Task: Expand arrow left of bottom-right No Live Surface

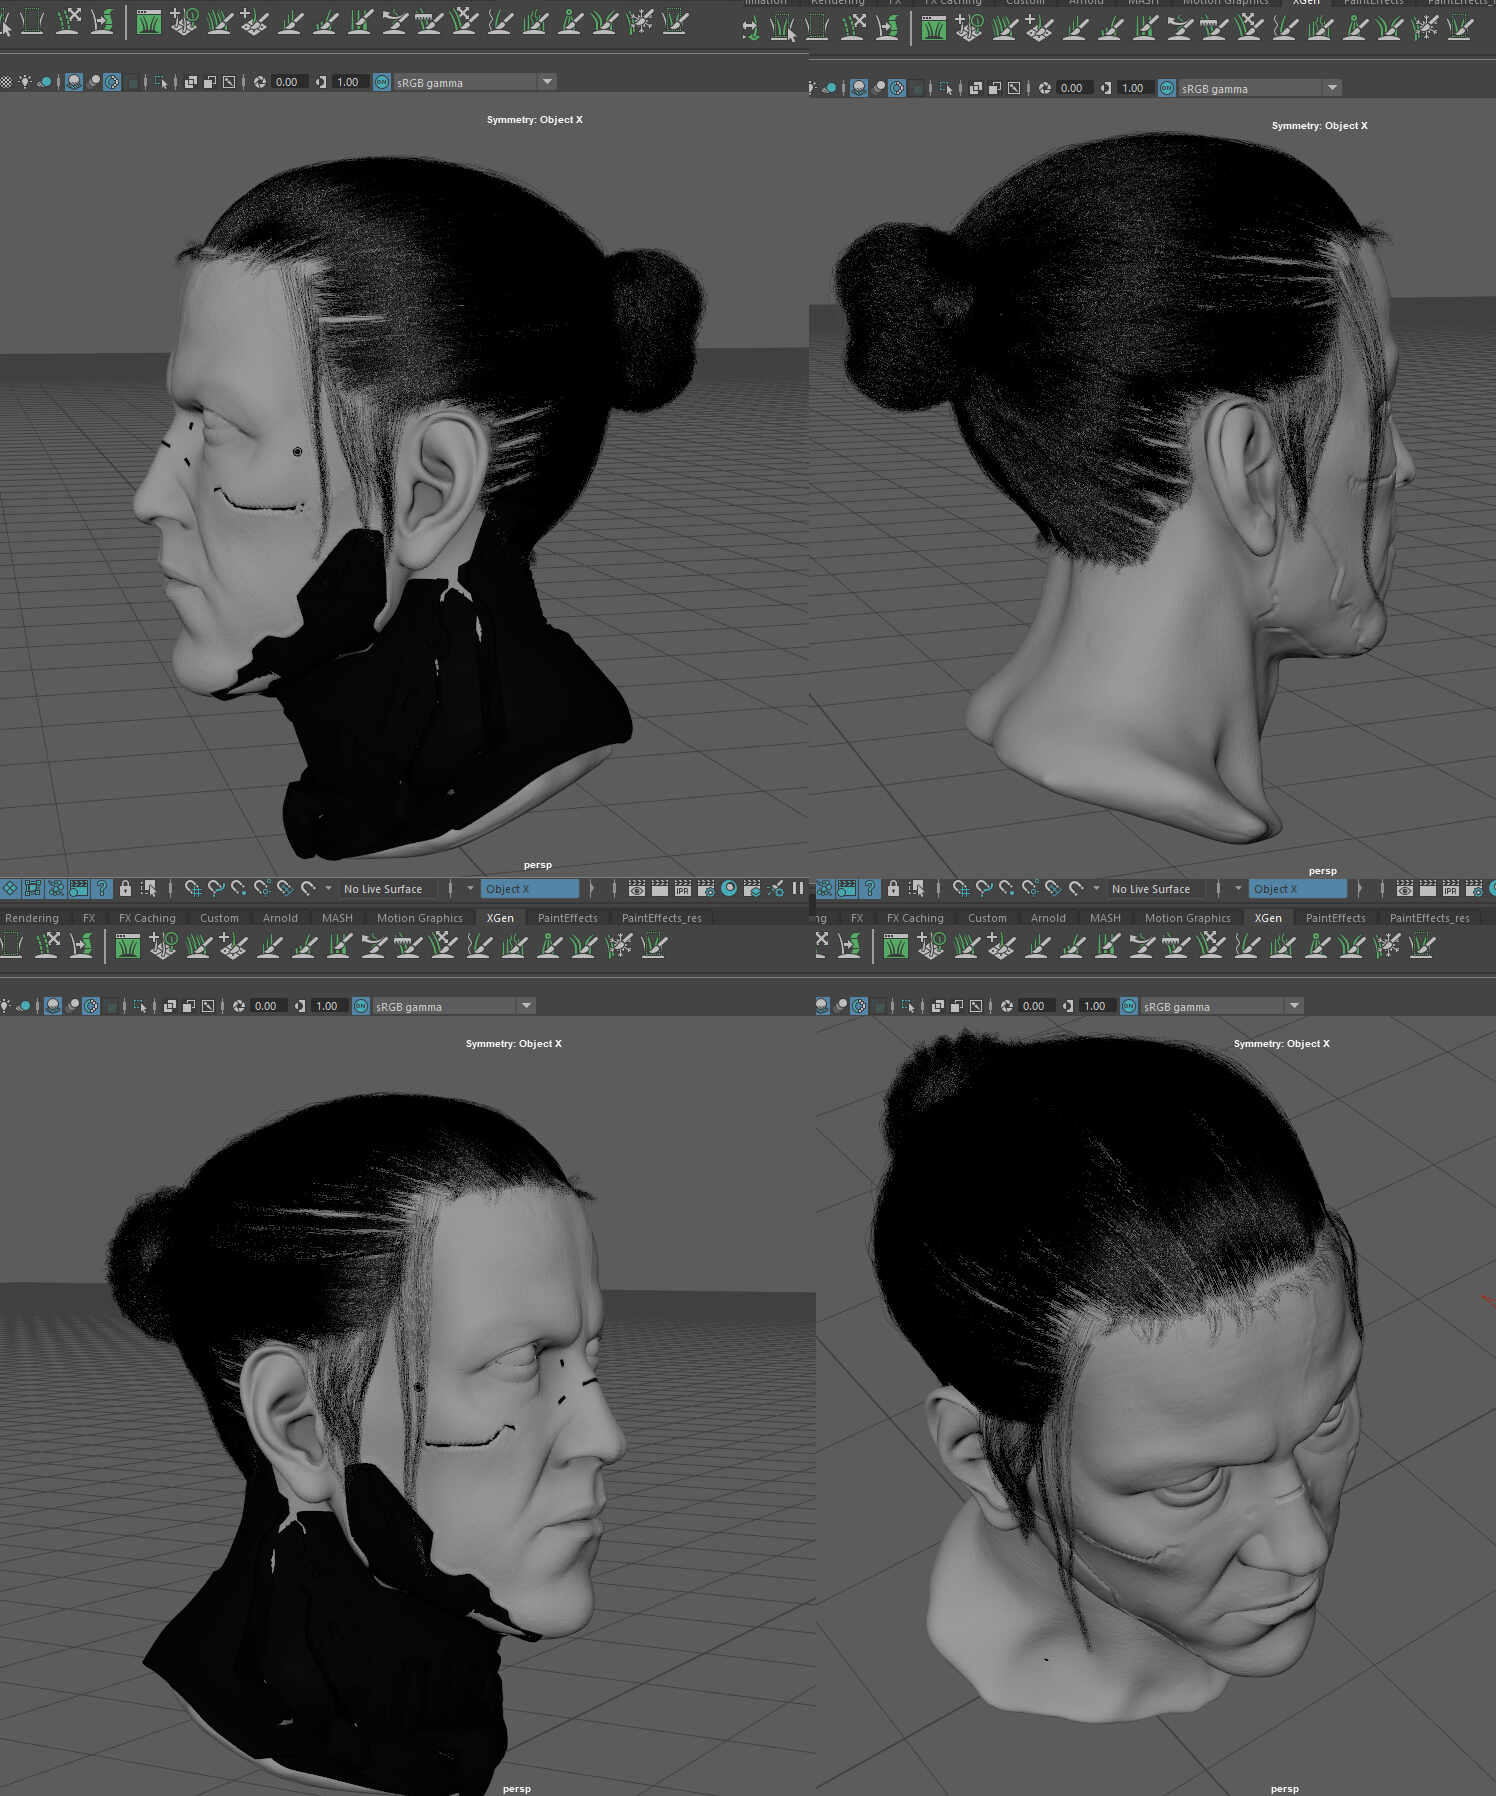Action: click(1096, 888)
